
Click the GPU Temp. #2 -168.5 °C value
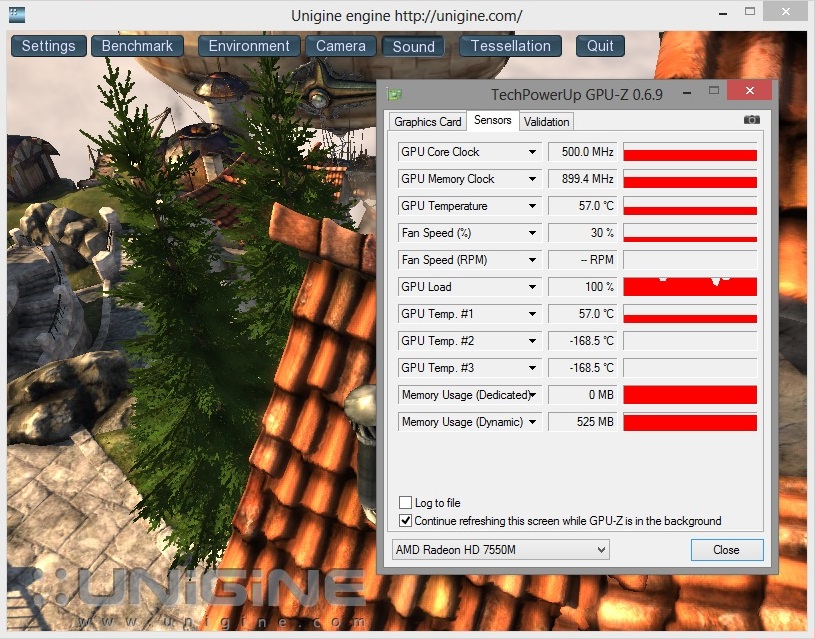click(583, 341)
